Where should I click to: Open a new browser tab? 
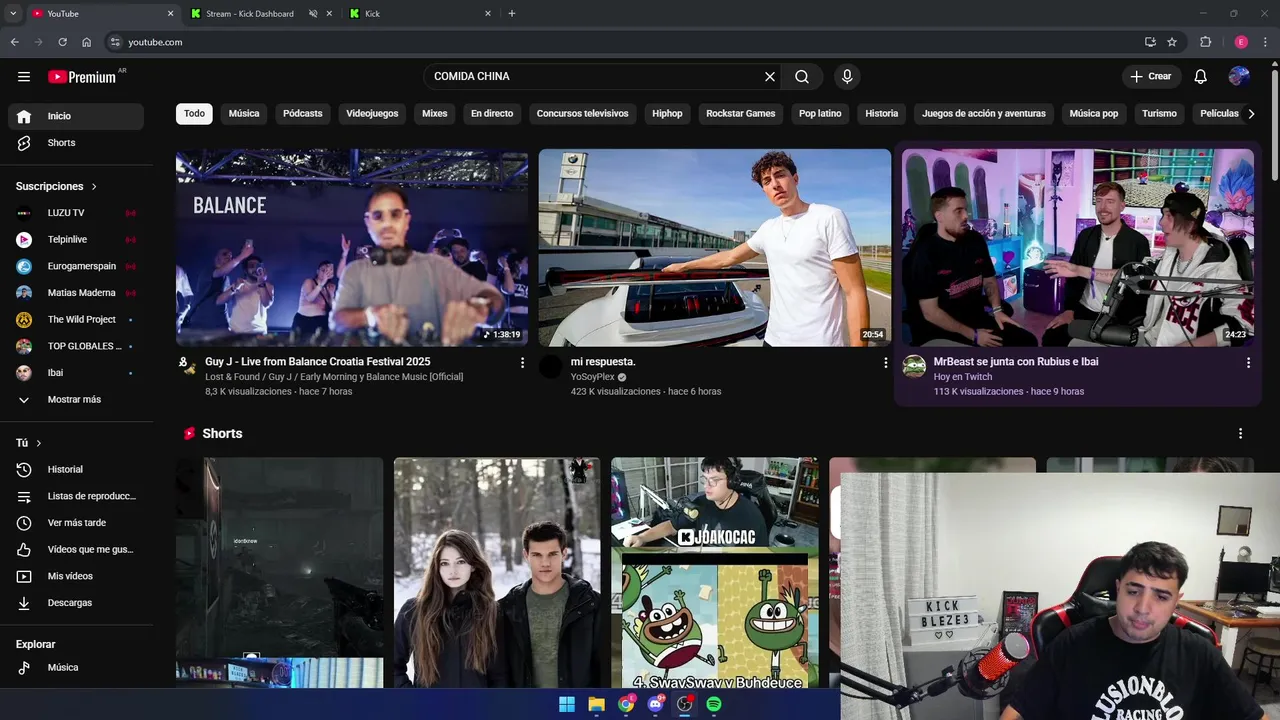(512, 14)
